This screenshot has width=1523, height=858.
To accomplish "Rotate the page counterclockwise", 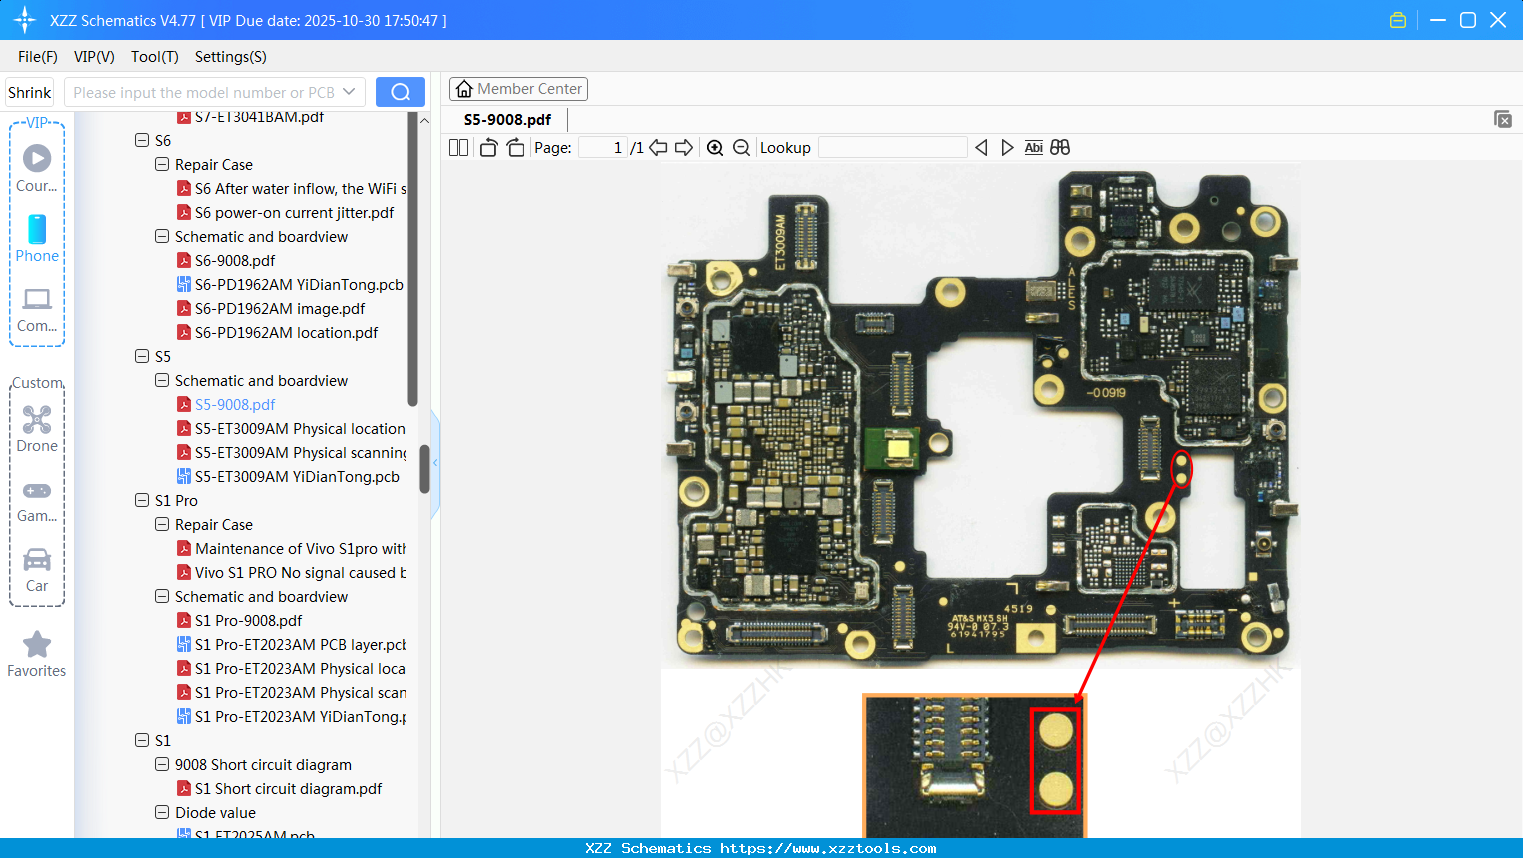I will coord(488,148).
